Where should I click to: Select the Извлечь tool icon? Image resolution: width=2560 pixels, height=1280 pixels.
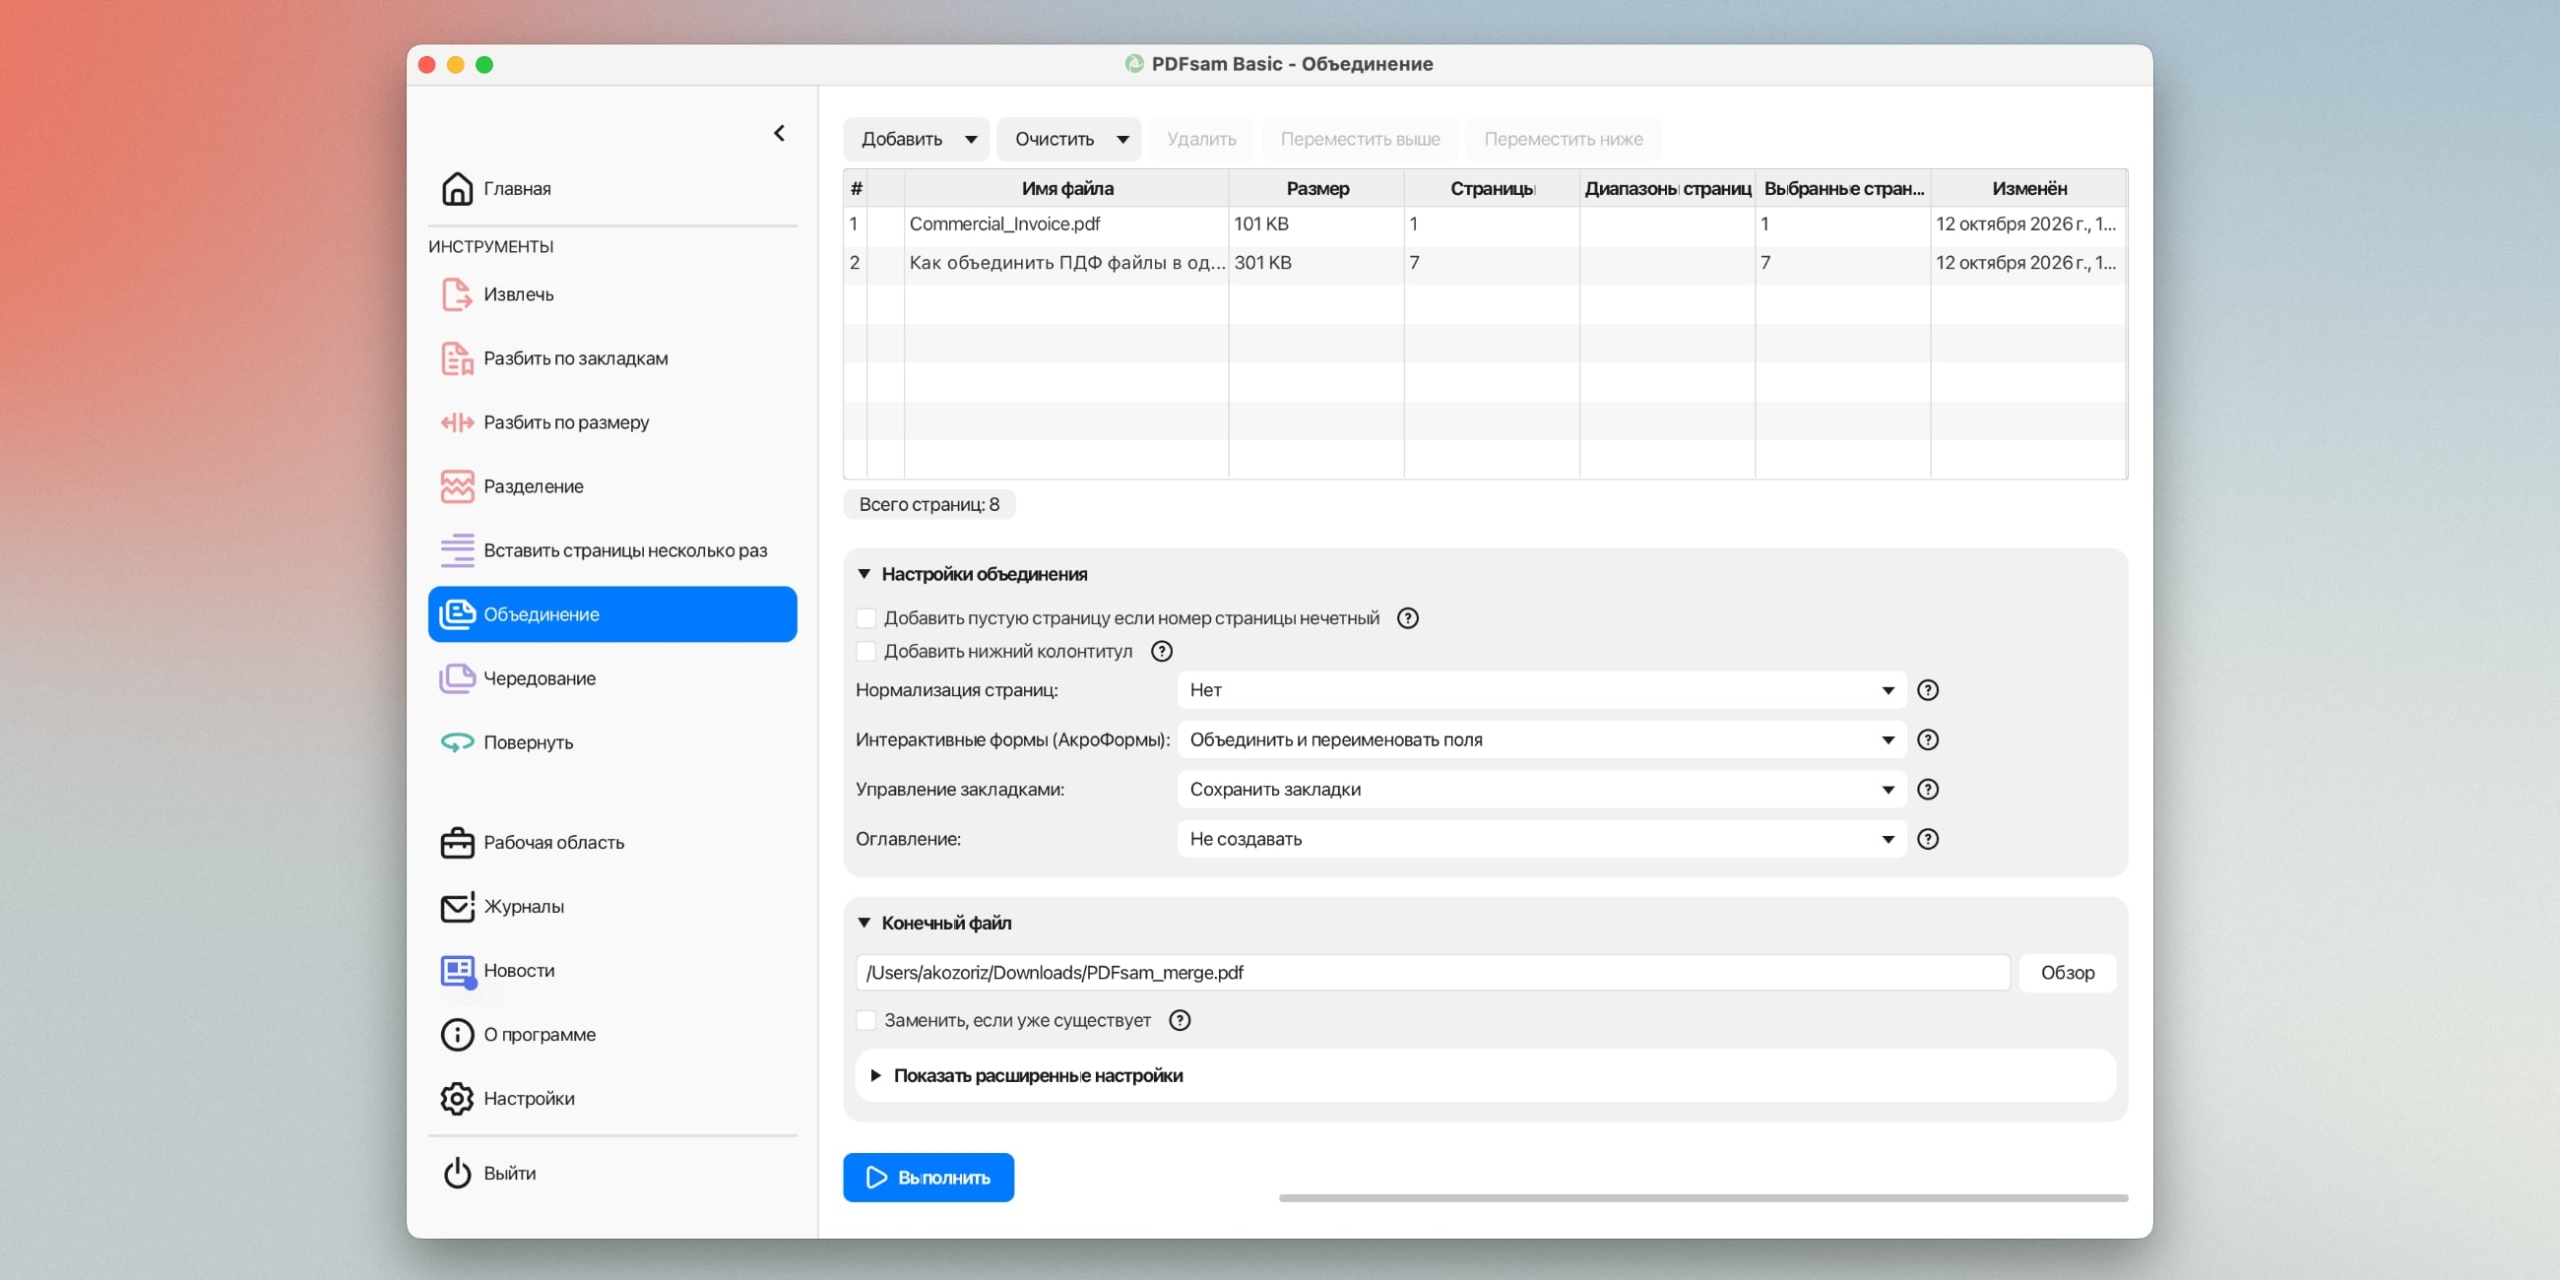457,294
